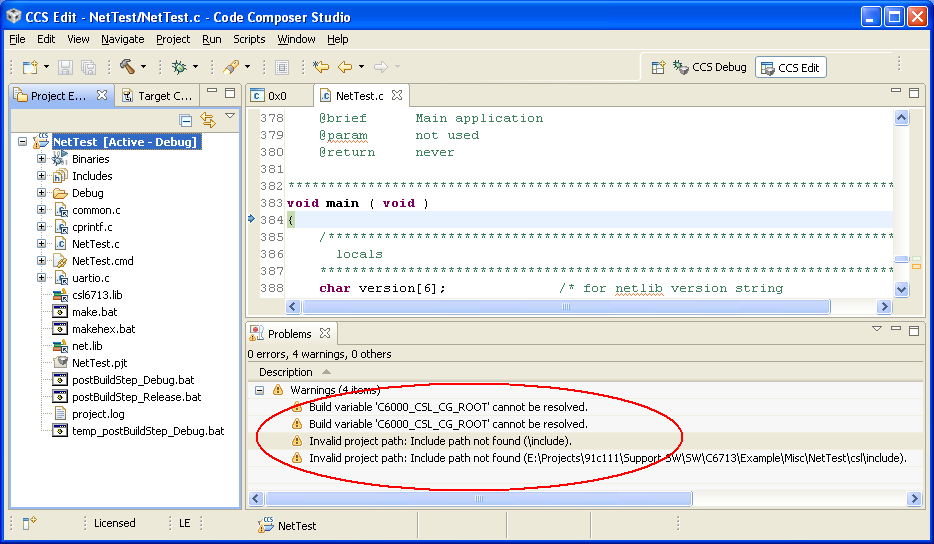Open the Back history dropdown arrow
934x544 pixels.
361,67
